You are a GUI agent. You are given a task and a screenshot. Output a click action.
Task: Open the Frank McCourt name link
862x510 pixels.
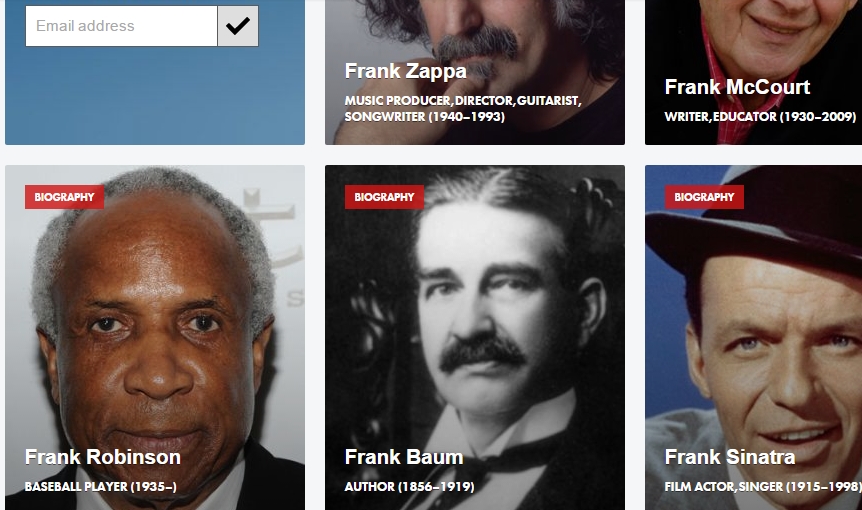[x=737, y=87]
